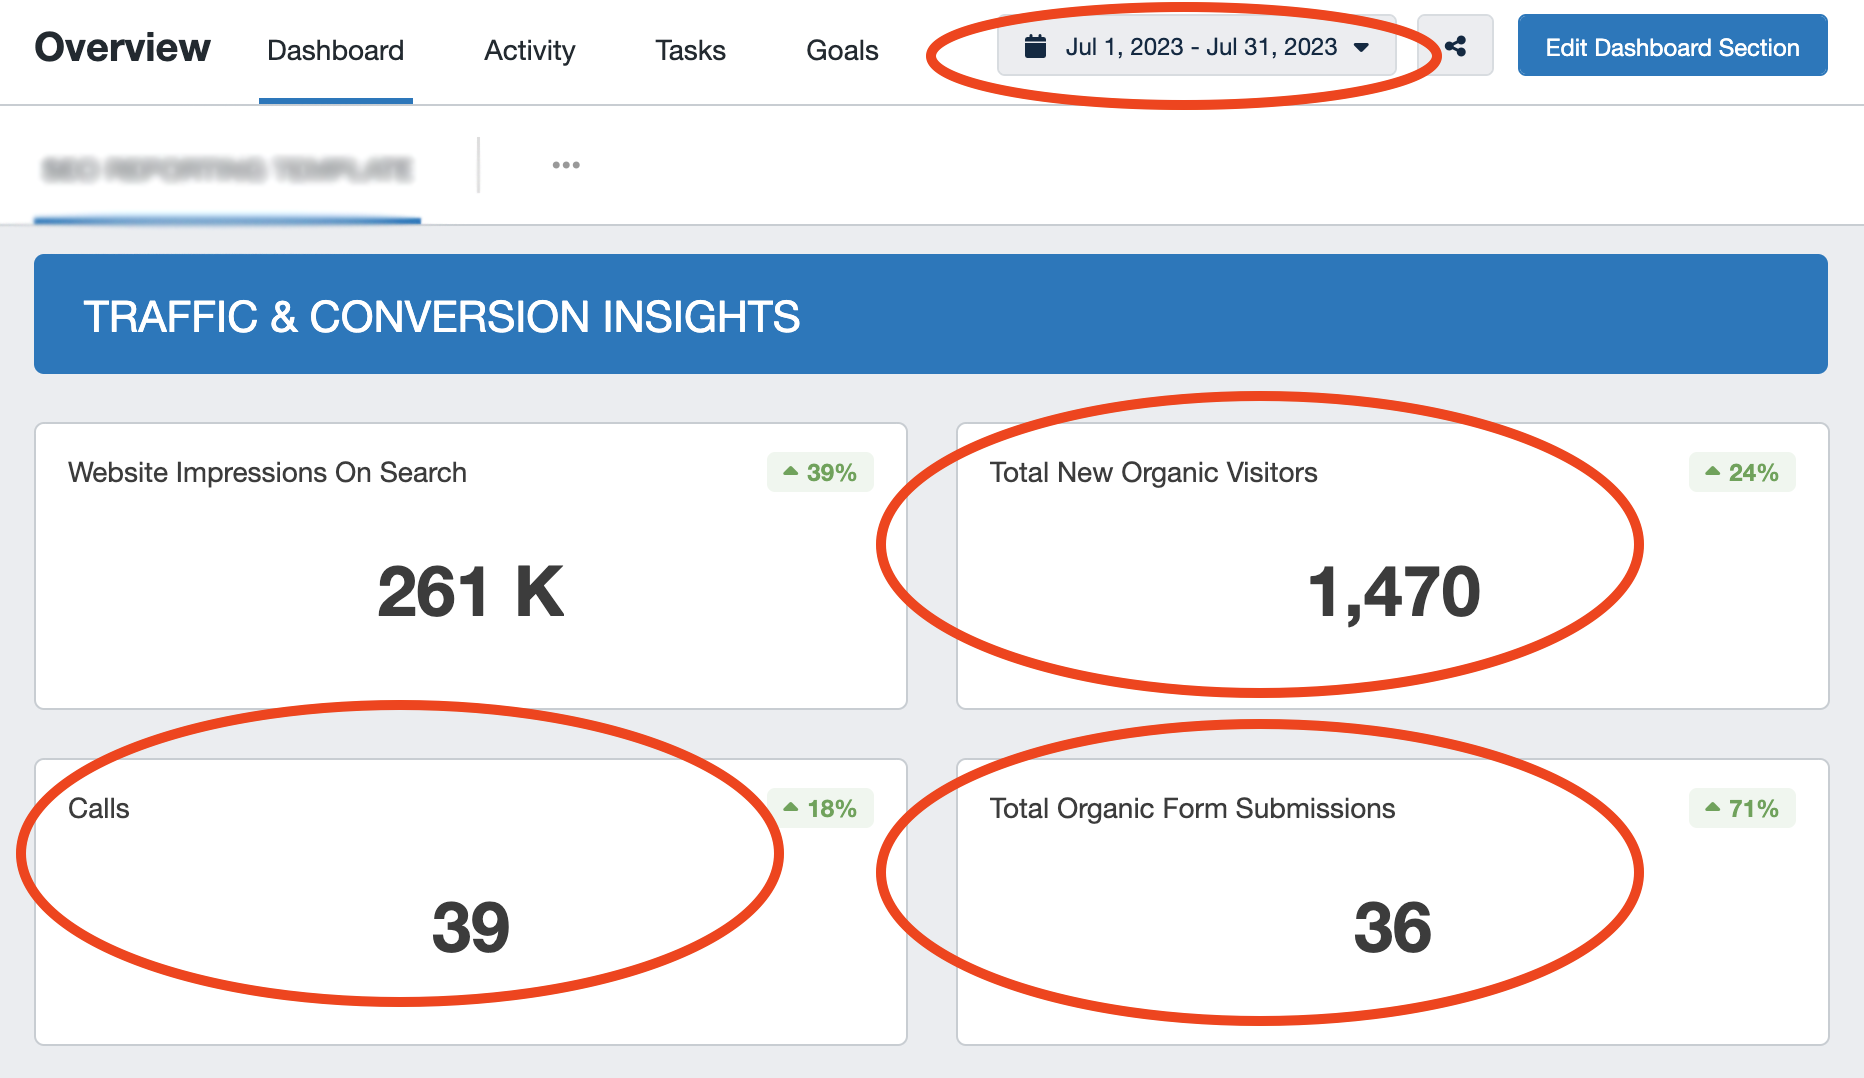
Task: Click the calendar icon in the date picker
Action: (1035, 45)
